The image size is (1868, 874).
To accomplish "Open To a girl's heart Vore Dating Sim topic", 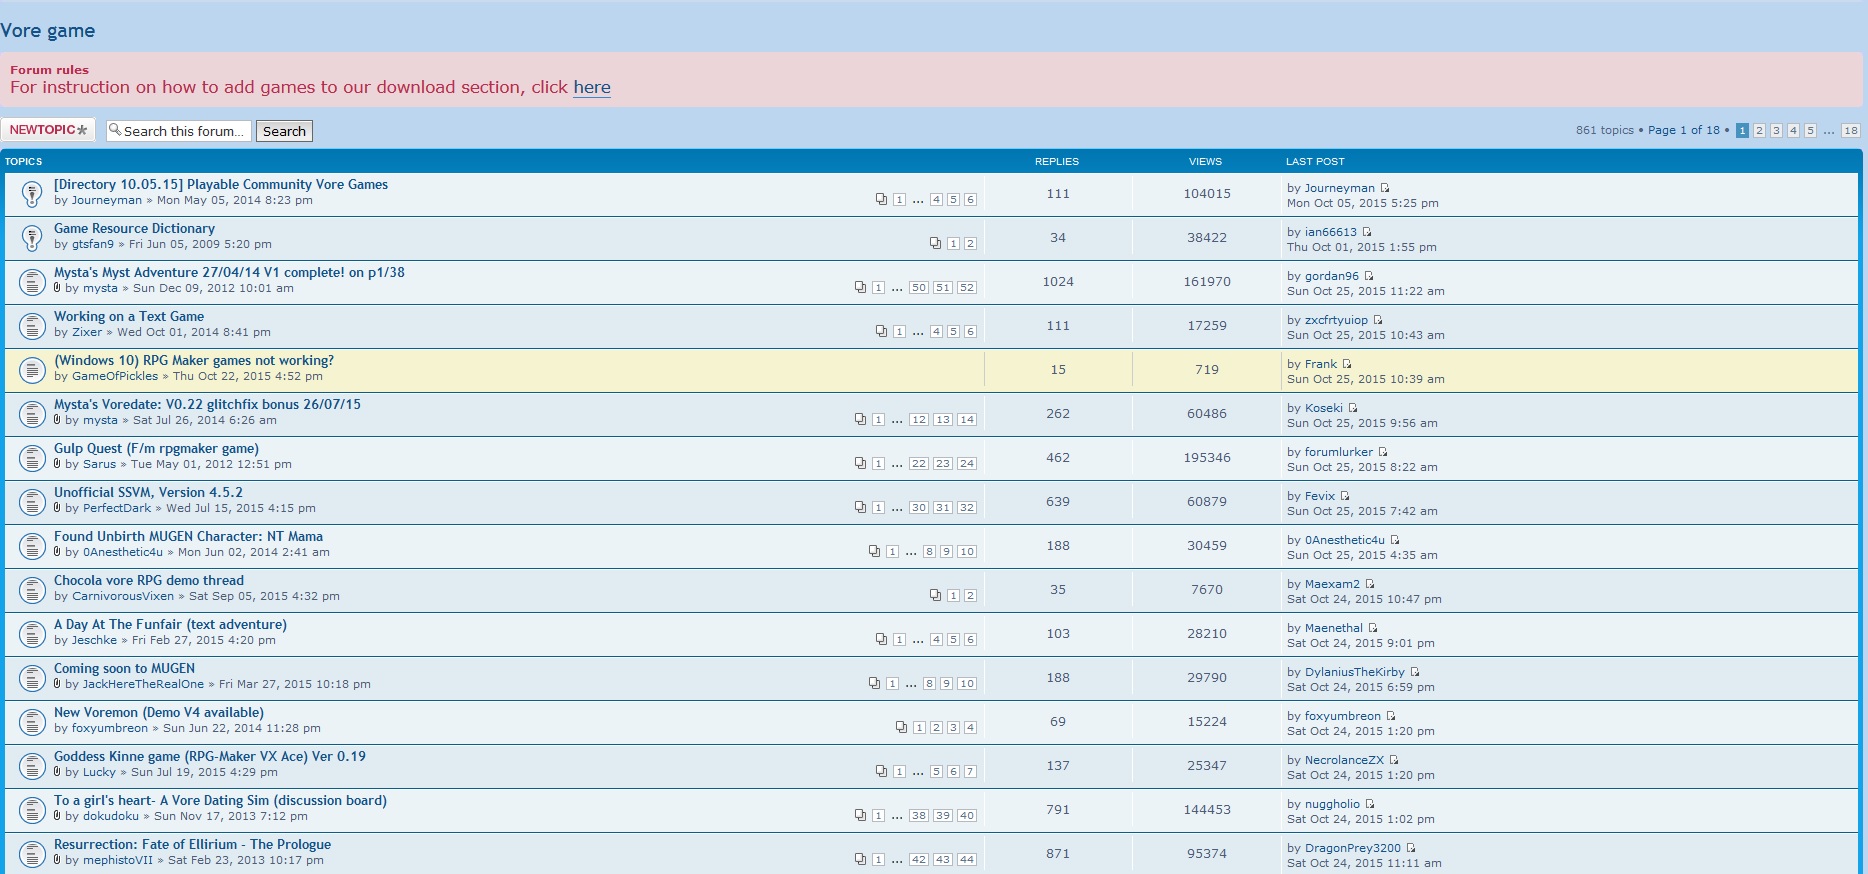I will click(x=220, y=800).
